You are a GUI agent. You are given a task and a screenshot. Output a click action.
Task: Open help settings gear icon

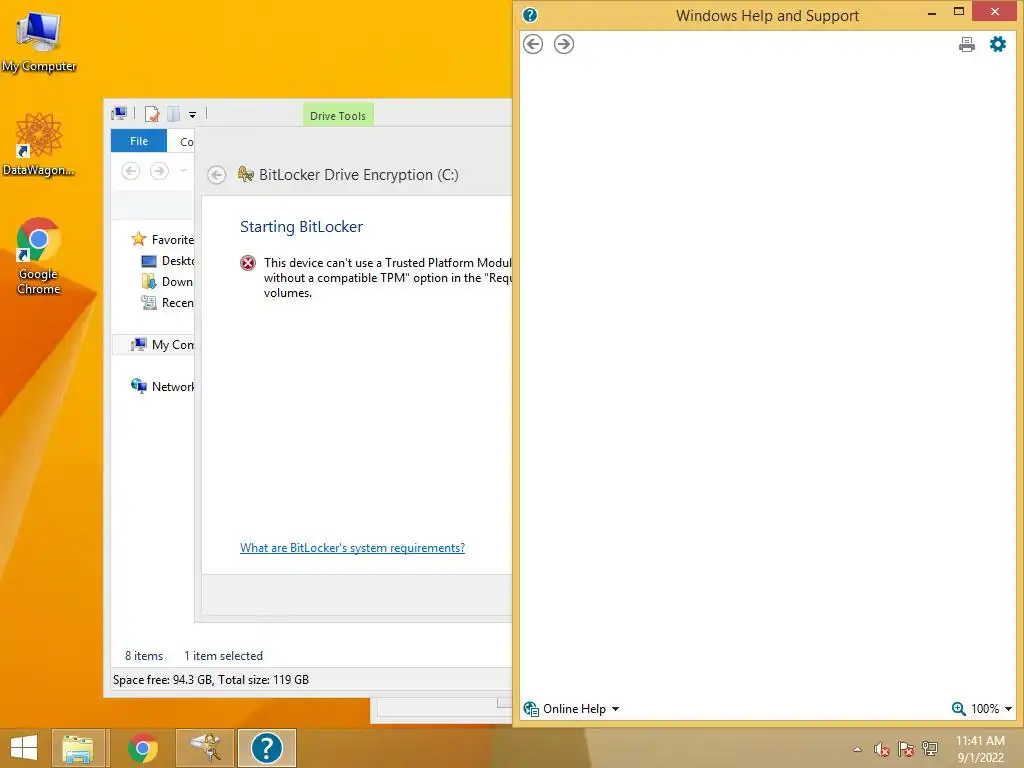(998, 44)
